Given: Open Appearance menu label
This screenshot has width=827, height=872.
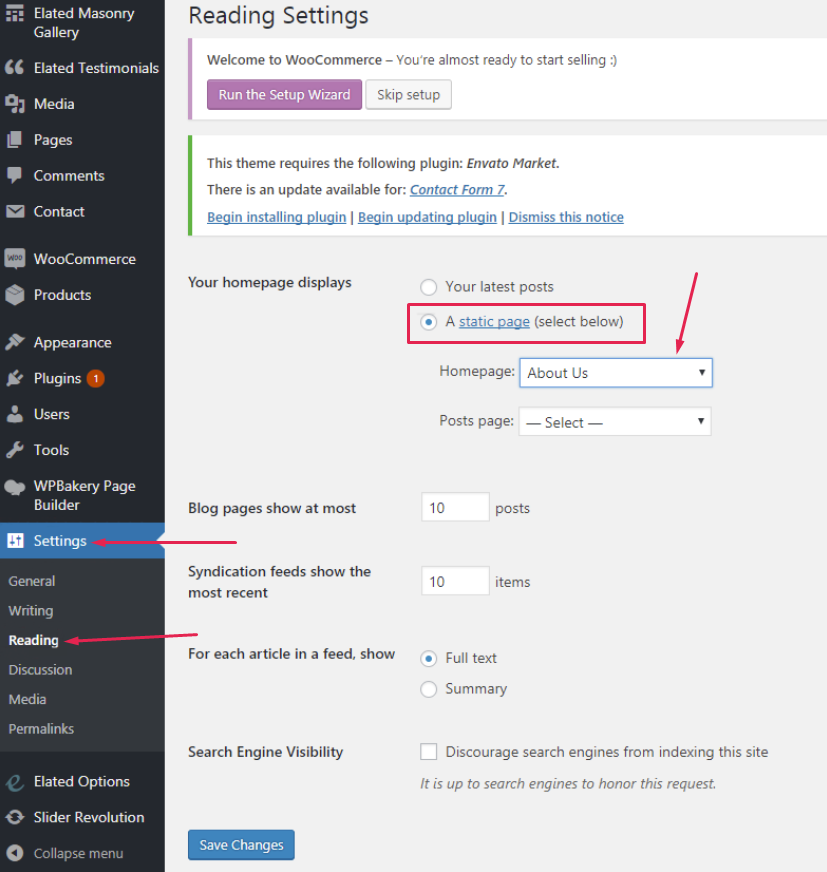Looking at the screenshot, I should click(x=72, y=343).
